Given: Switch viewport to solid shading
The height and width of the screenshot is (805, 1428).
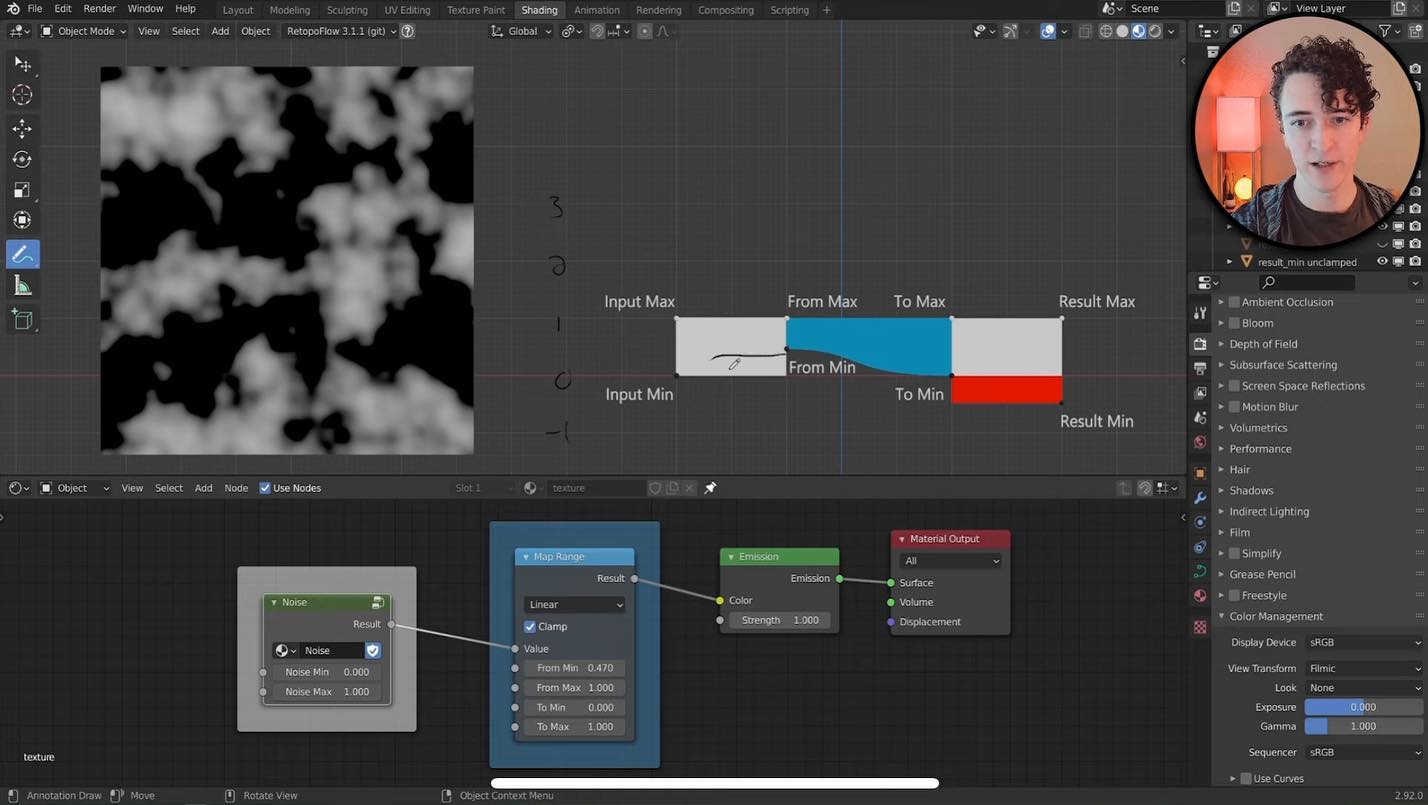Looking at the screenshot, I should click(x=1122, y=31).
